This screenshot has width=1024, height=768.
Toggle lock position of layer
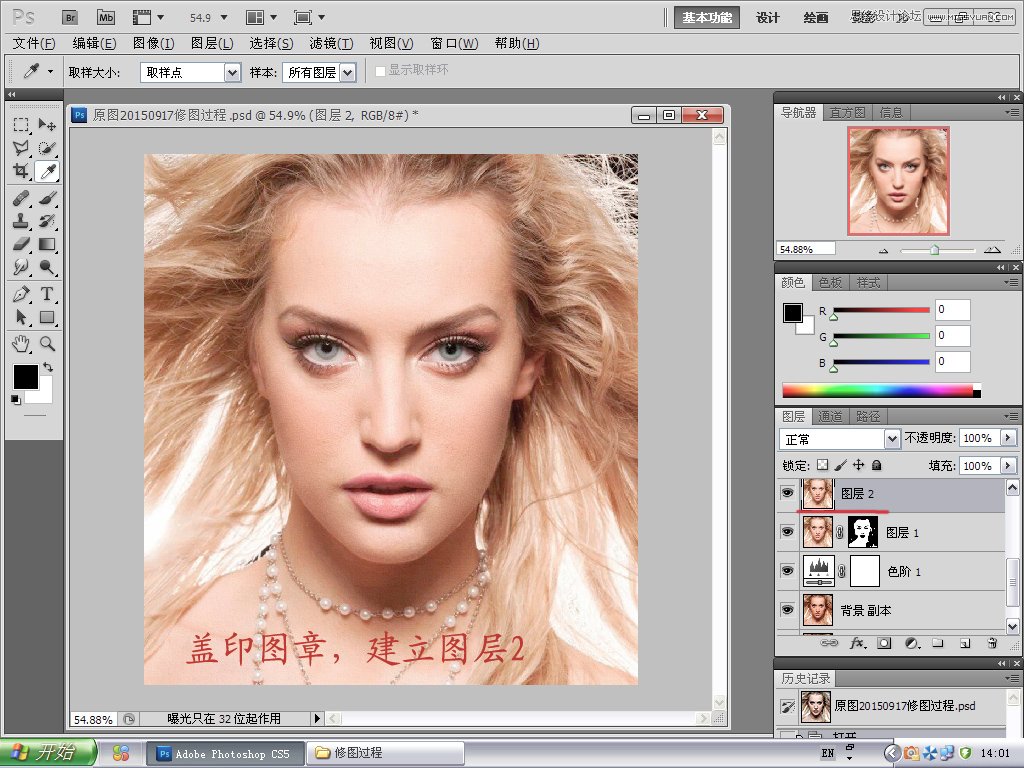click(859, 465)
